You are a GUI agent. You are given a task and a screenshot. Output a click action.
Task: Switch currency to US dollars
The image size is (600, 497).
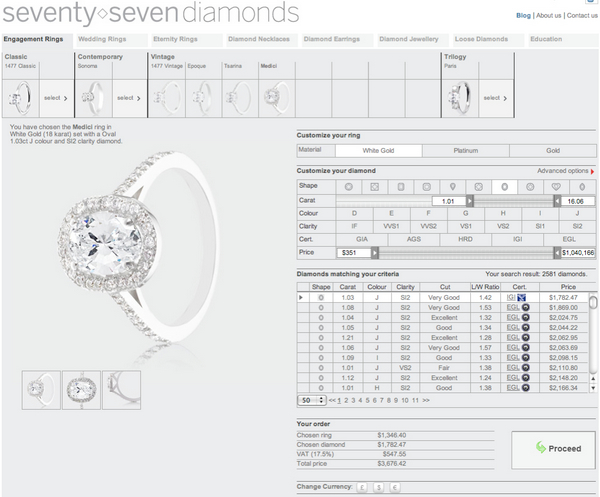point(378,487)
